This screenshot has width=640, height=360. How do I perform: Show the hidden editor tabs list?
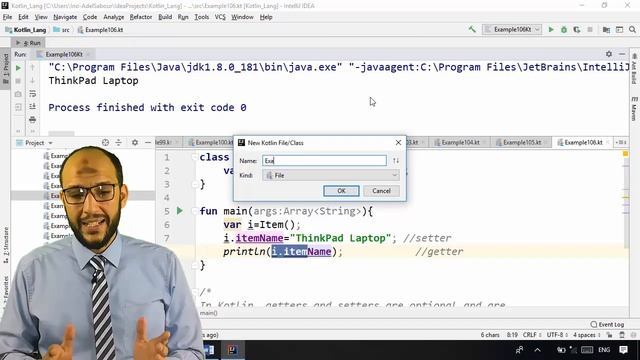tap(621, 142)
